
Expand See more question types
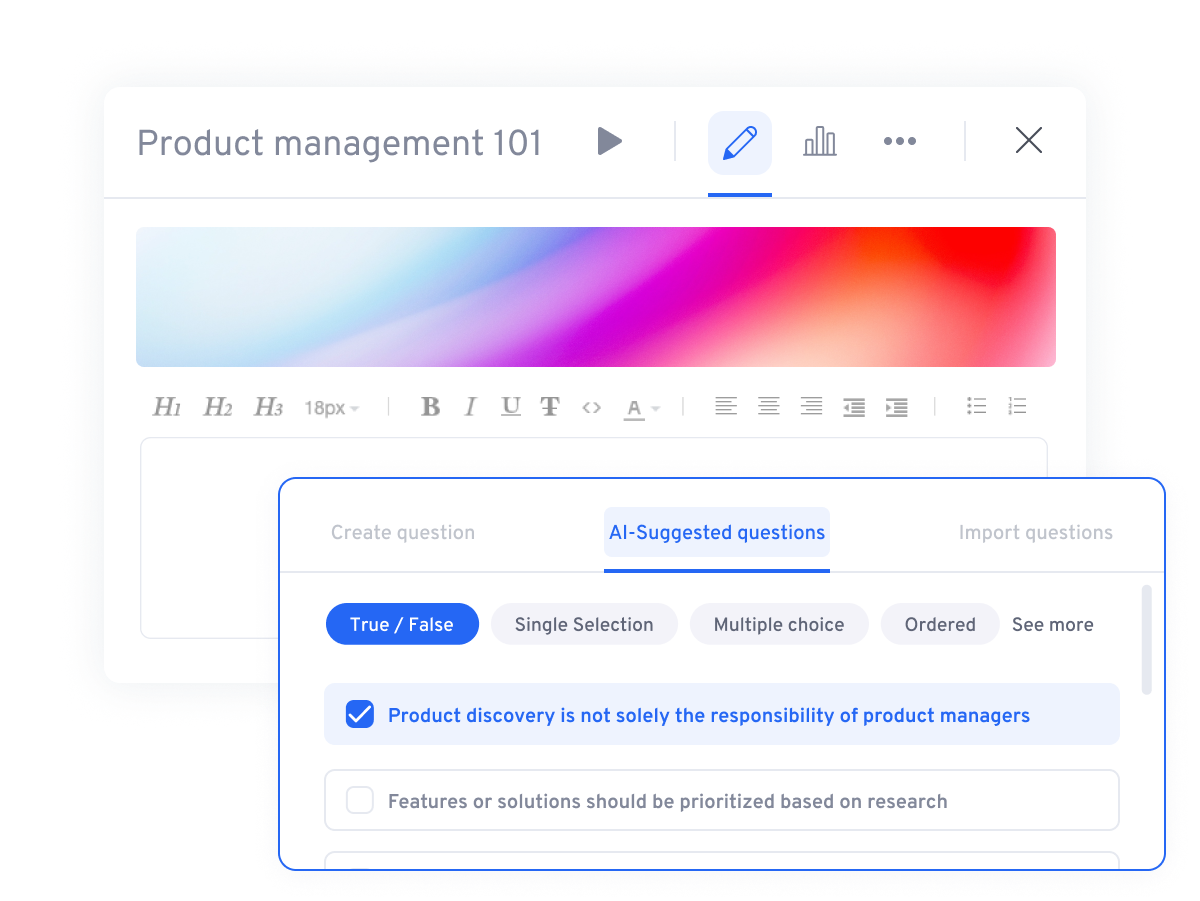pos(1052,624)
